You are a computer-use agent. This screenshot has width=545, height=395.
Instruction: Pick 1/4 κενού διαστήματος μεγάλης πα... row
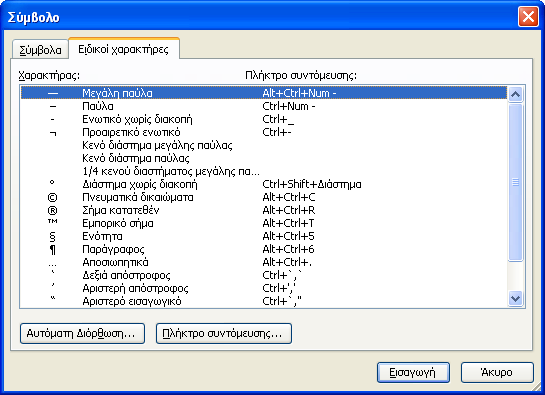[264, 171]
